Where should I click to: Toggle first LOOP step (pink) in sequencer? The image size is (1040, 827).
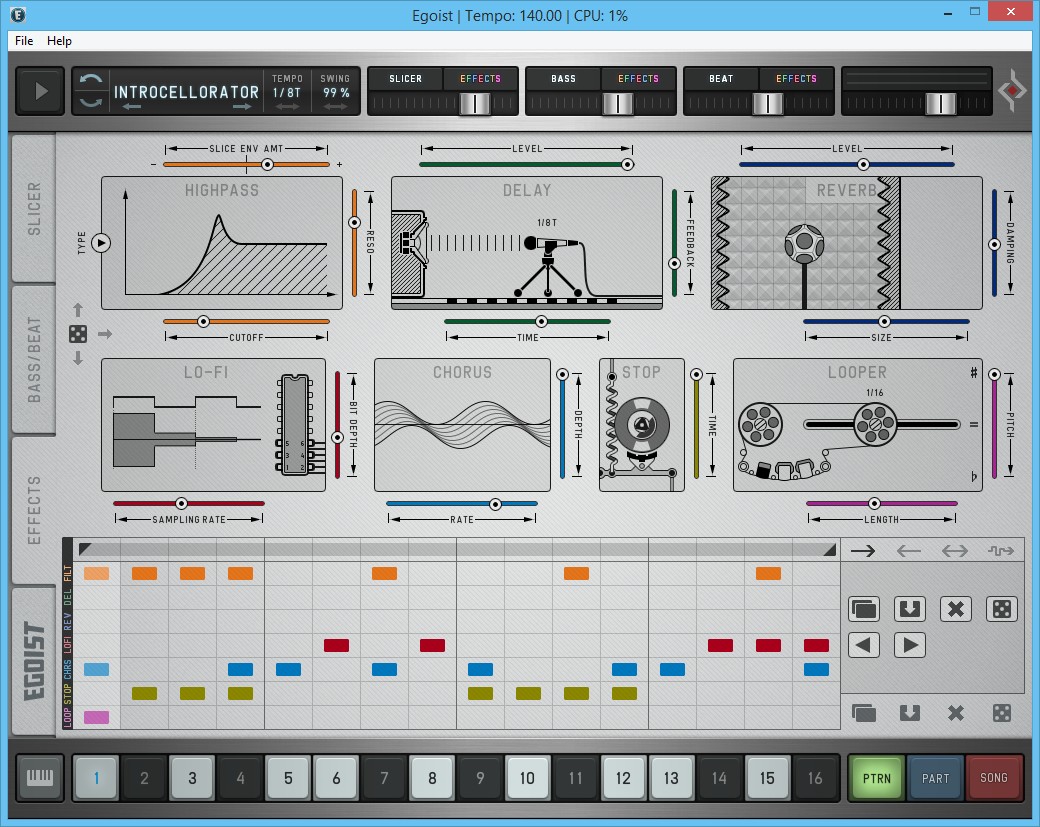(x=96, y=717)
